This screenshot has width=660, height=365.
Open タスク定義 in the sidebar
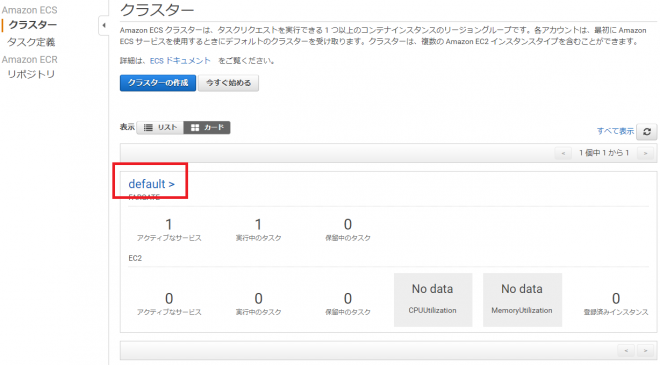pyautogui.click(x=31, y=42)
